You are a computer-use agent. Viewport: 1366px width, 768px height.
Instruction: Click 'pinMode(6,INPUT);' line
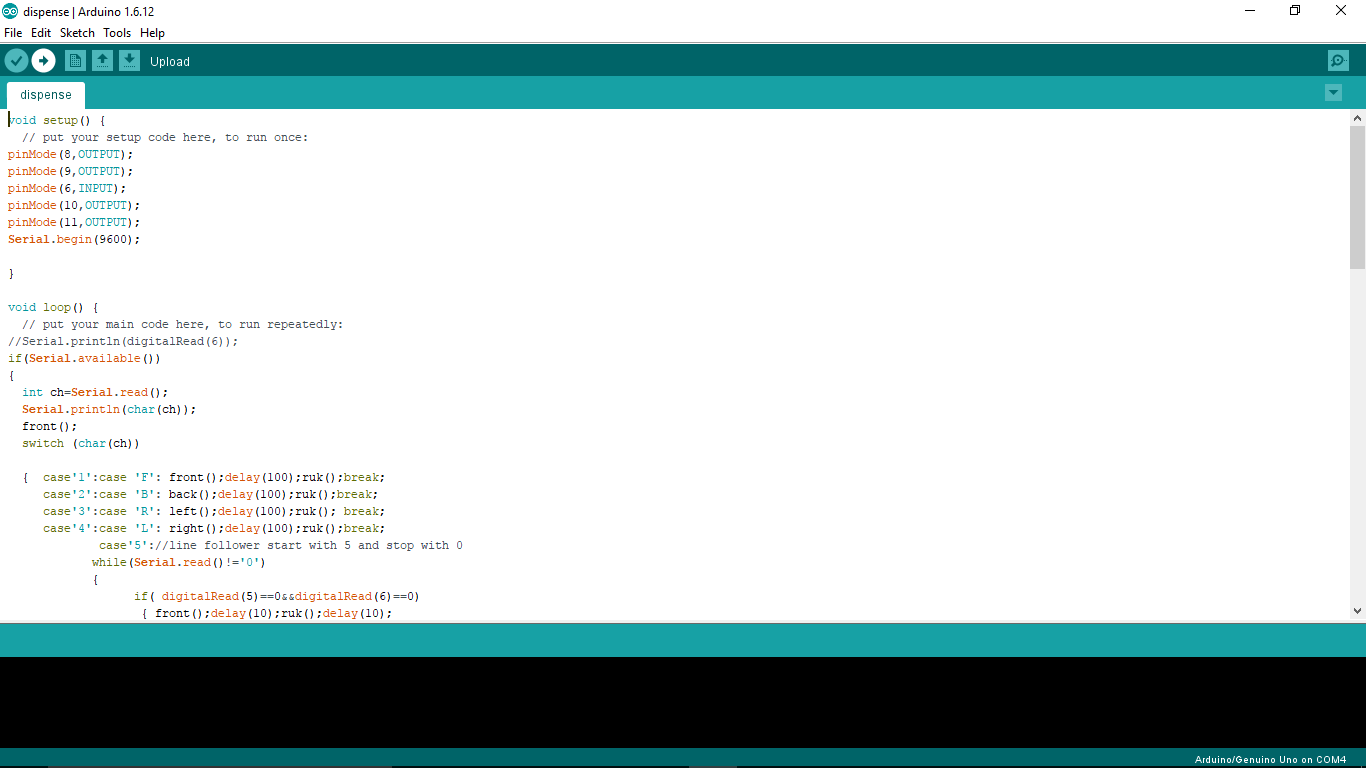pyautogui.click(x=67, y=188)
